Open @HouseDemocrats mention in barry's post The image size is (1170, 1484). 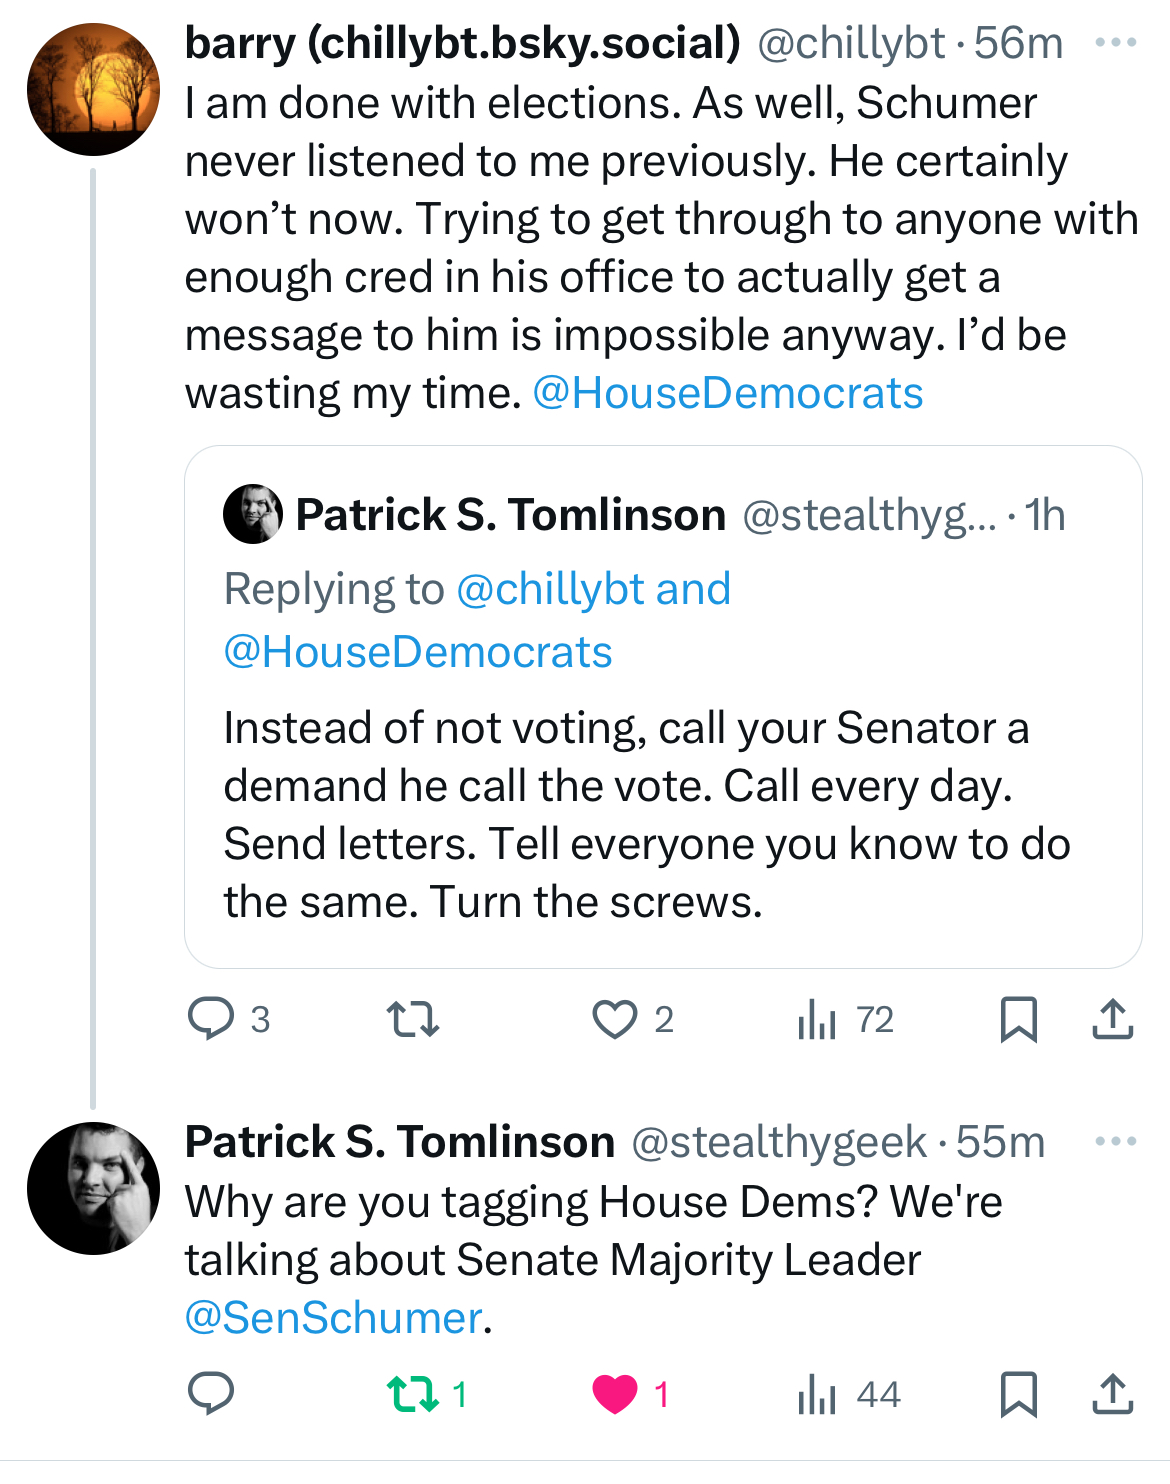(728, 393)
